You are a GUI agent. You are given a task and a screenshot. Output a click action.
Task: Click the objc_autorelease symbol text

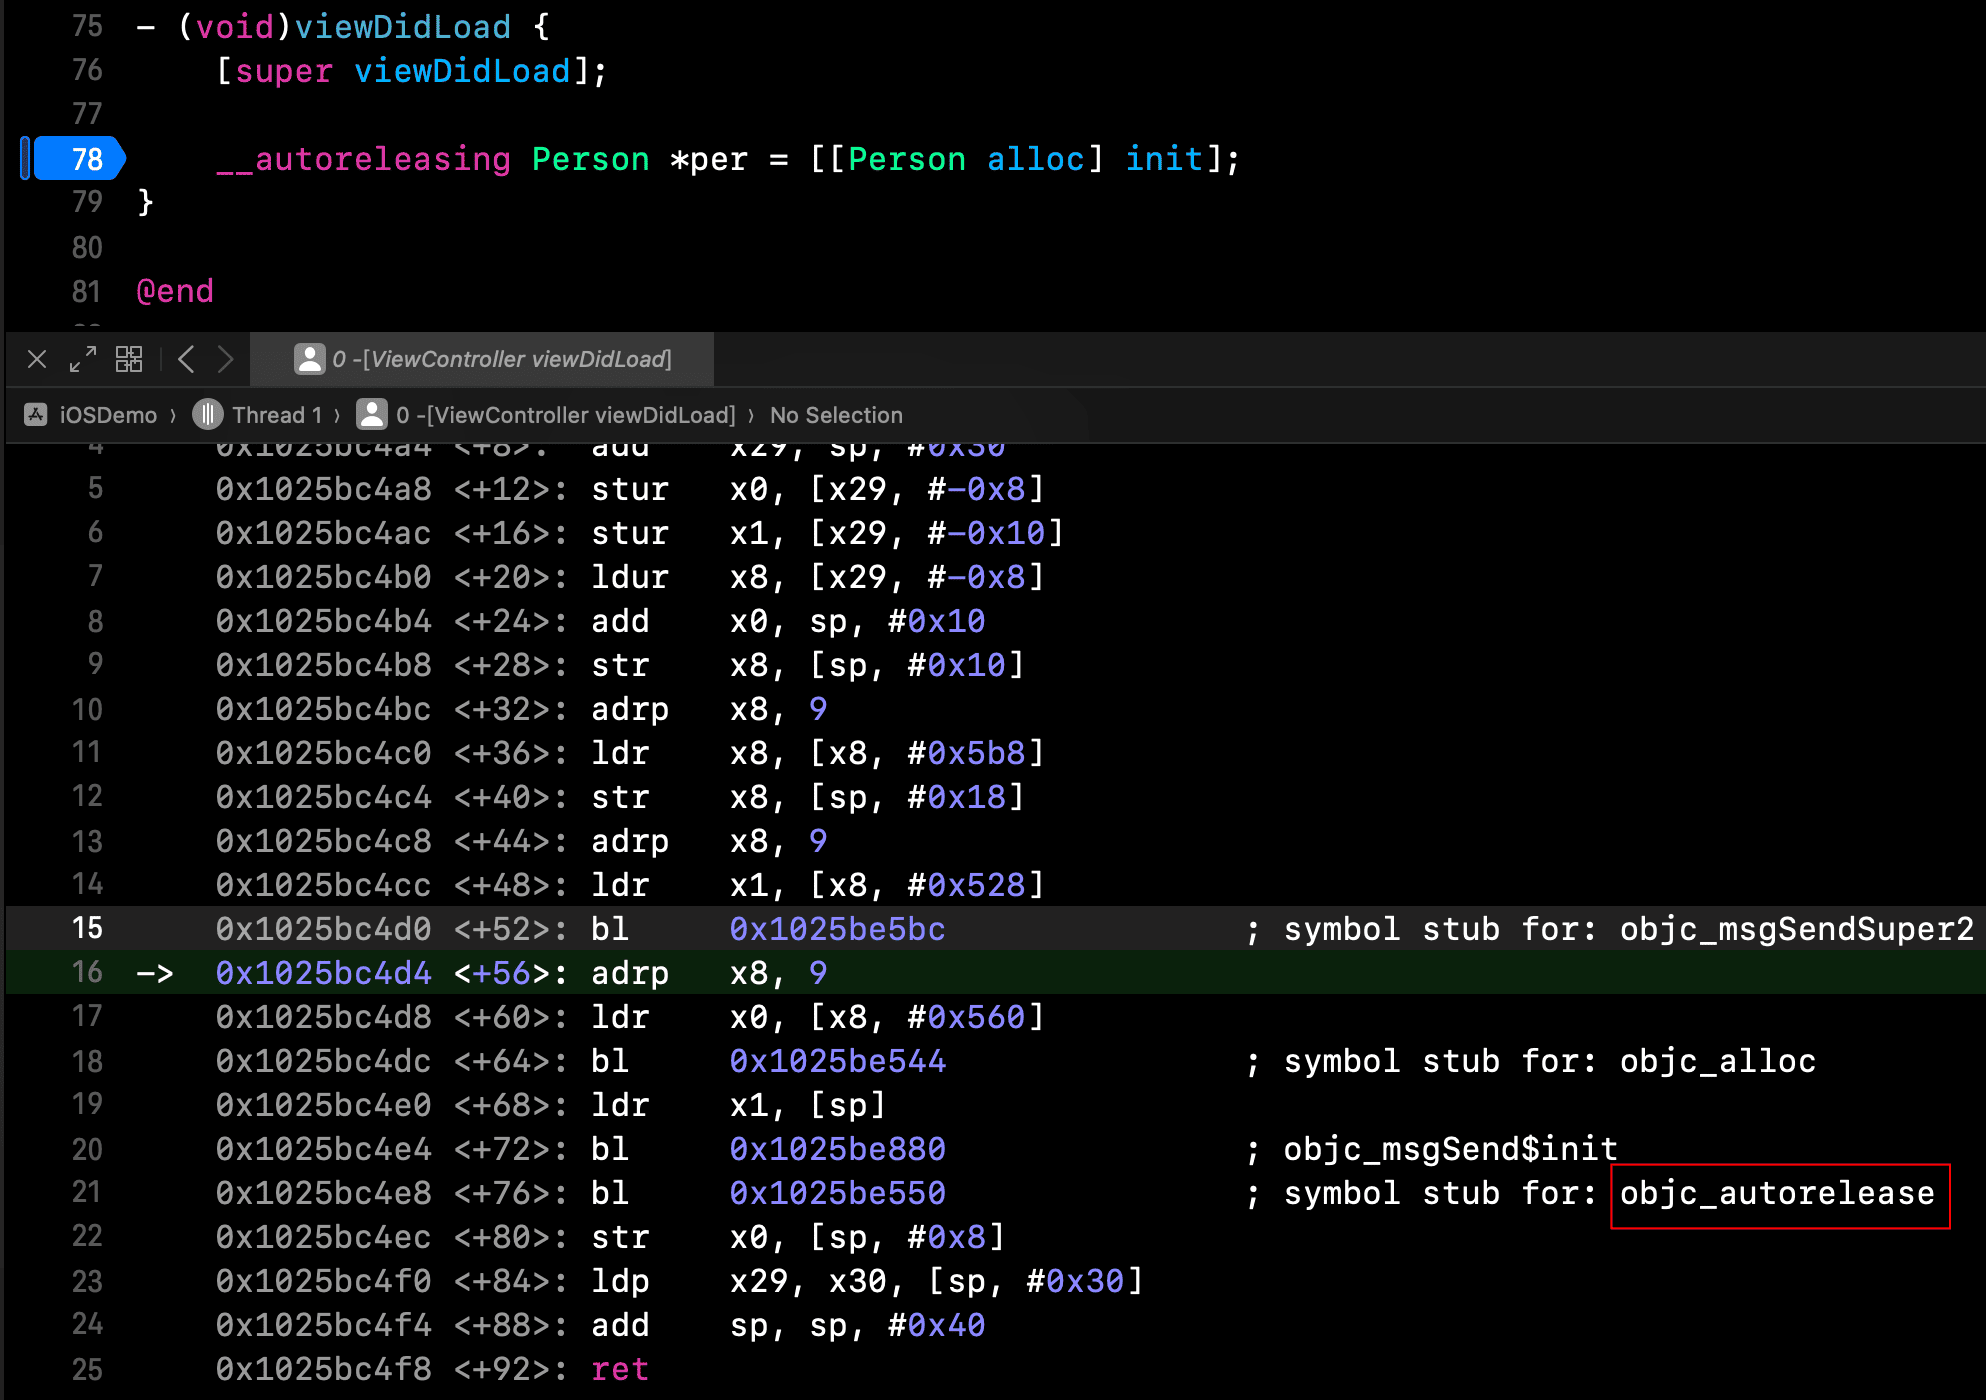1777,1194
